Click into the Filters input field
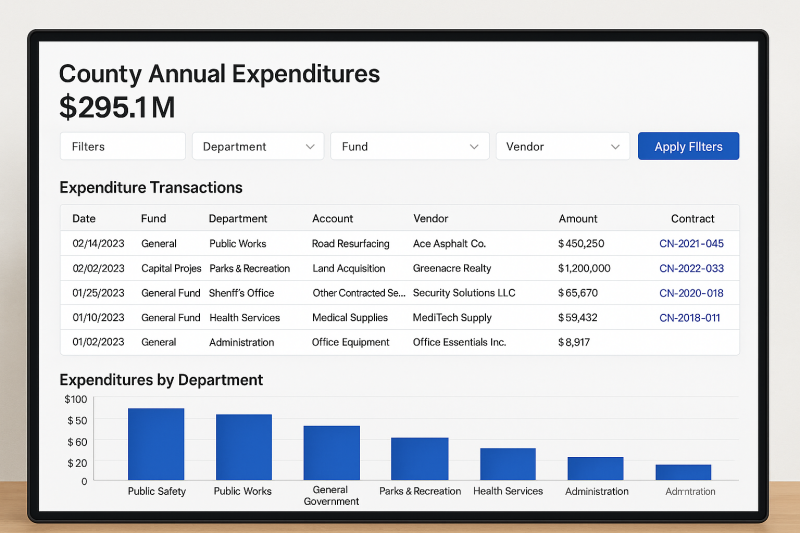This screenshot has width=800, height=533. [x=122, y=146]
